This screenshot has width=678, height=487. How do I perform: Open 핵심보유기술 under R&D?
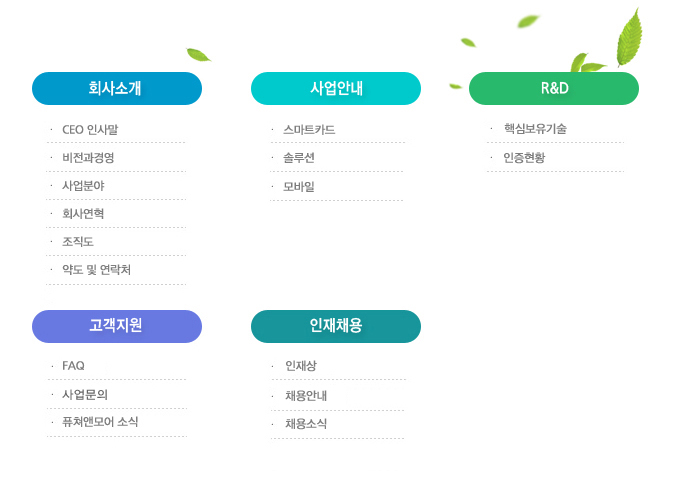click(x=535, y=128)
